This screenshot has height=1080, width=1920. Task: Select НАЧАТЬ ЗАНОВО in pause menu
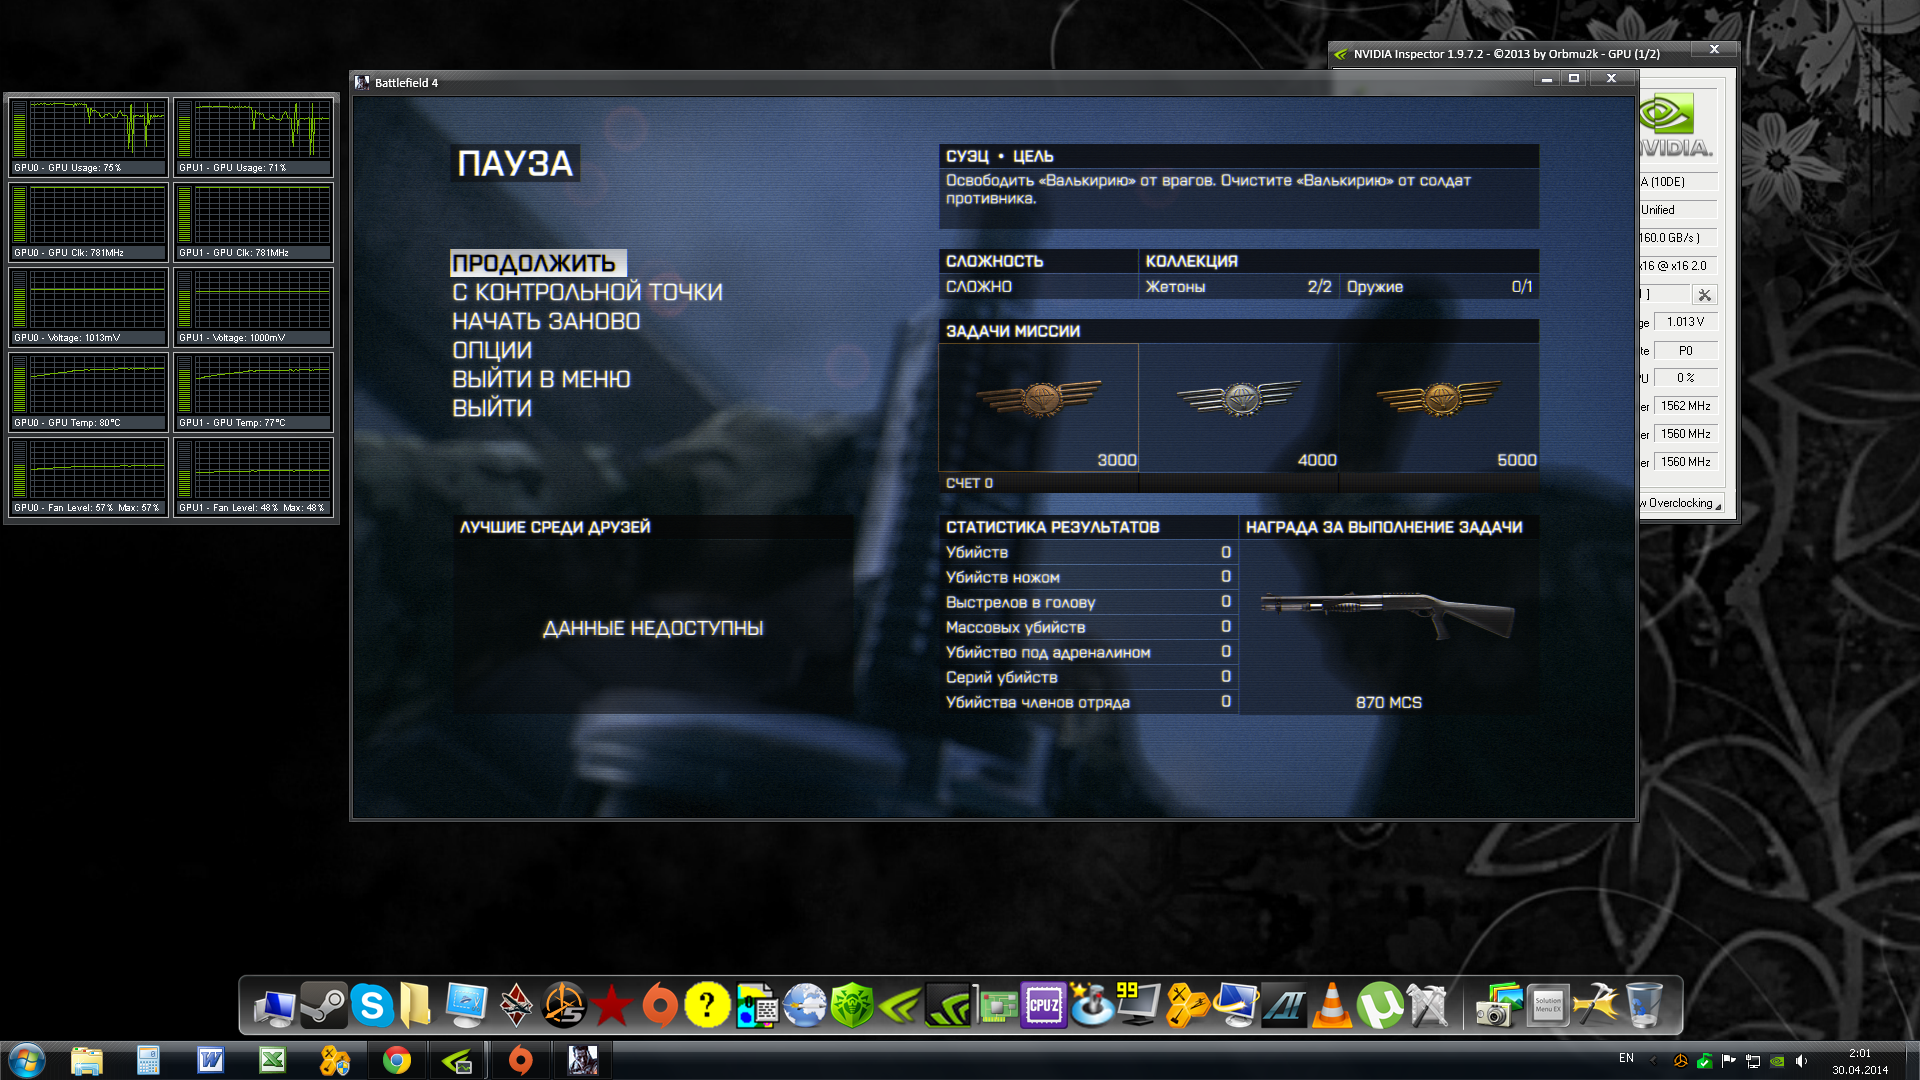click(546, 321)
